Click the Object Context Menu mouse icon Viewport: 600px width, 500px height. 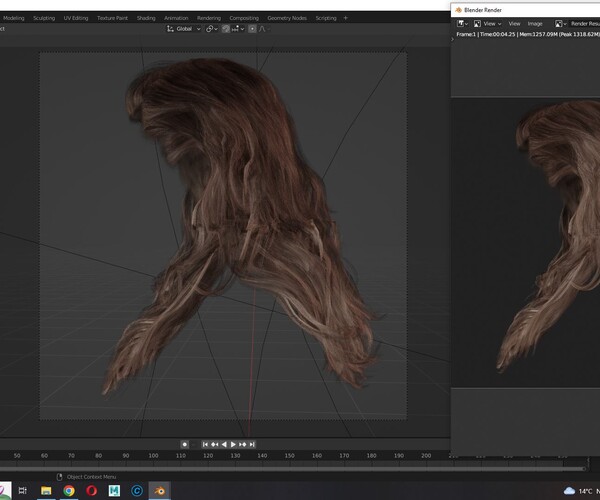pos(59,477)
